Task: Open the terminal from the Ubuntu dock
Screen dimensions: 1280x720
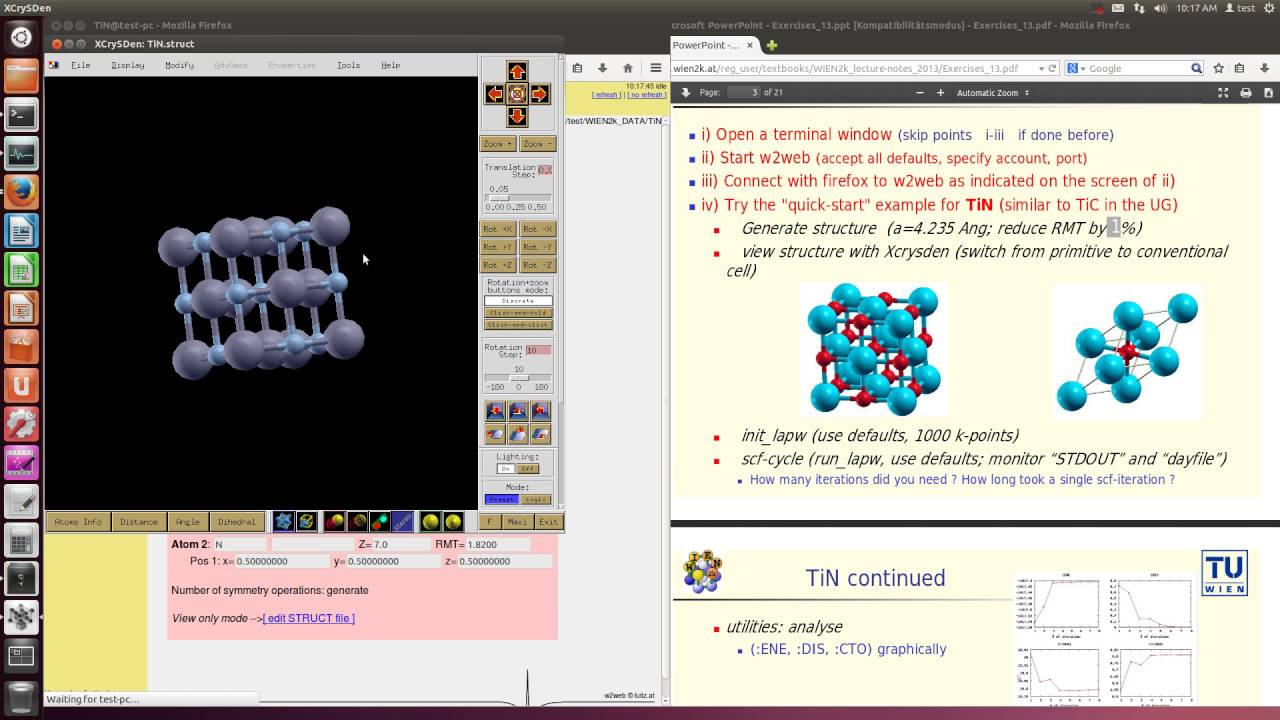Action: [22, 115]
